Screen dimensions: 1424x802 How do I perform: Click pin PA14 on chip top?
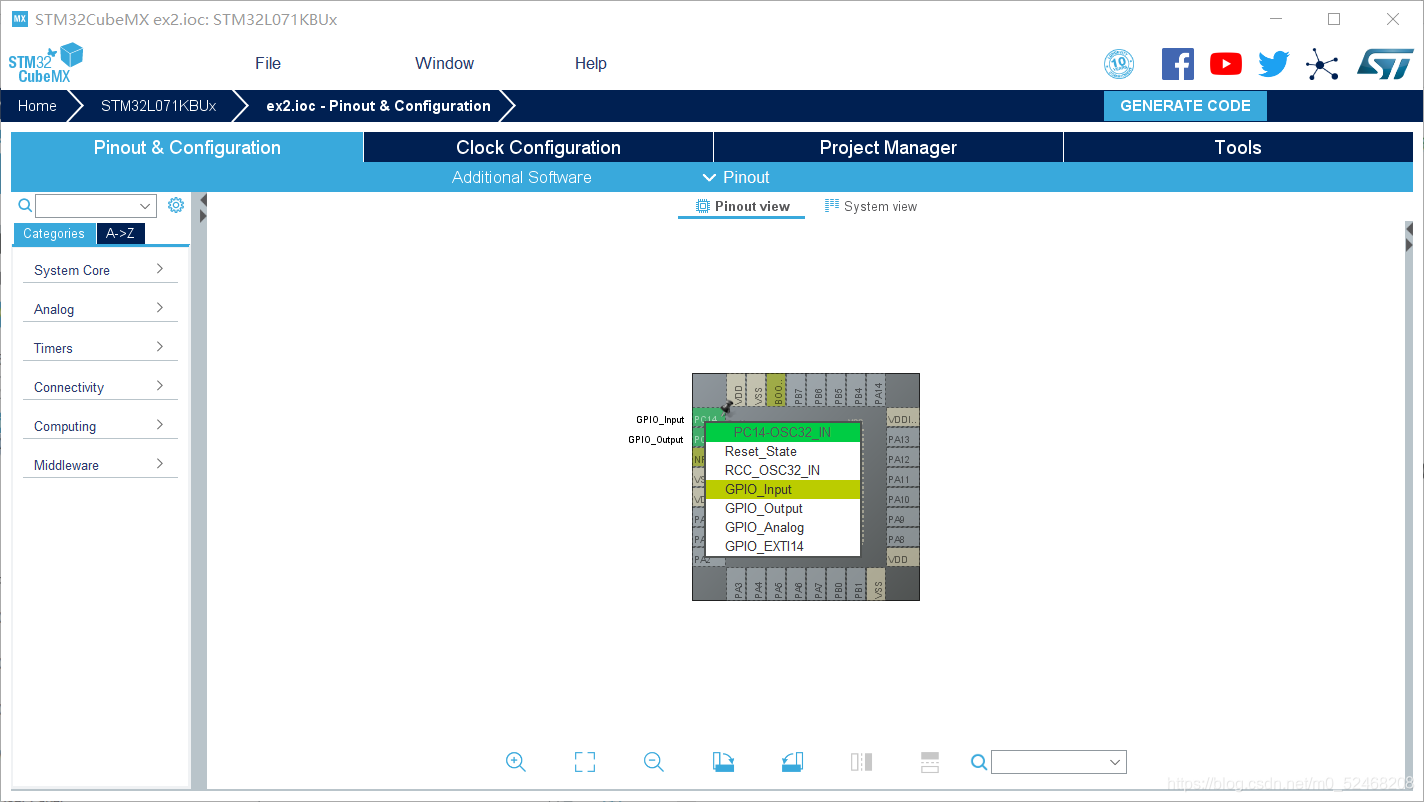pos(877,390)
